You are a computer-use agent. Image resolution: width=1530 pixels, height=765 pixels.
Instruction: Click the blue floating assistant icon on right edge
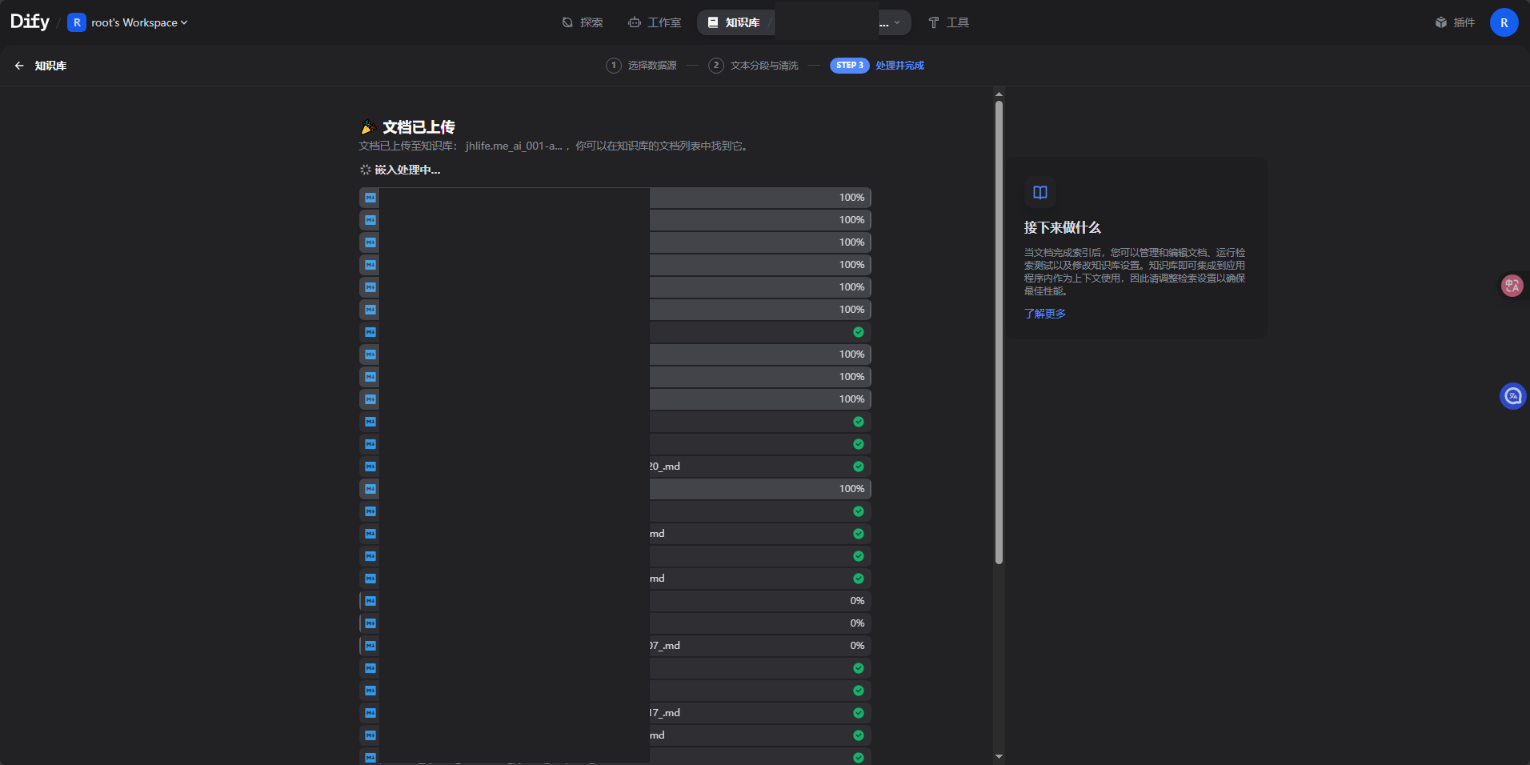(x=1512, y=396)
